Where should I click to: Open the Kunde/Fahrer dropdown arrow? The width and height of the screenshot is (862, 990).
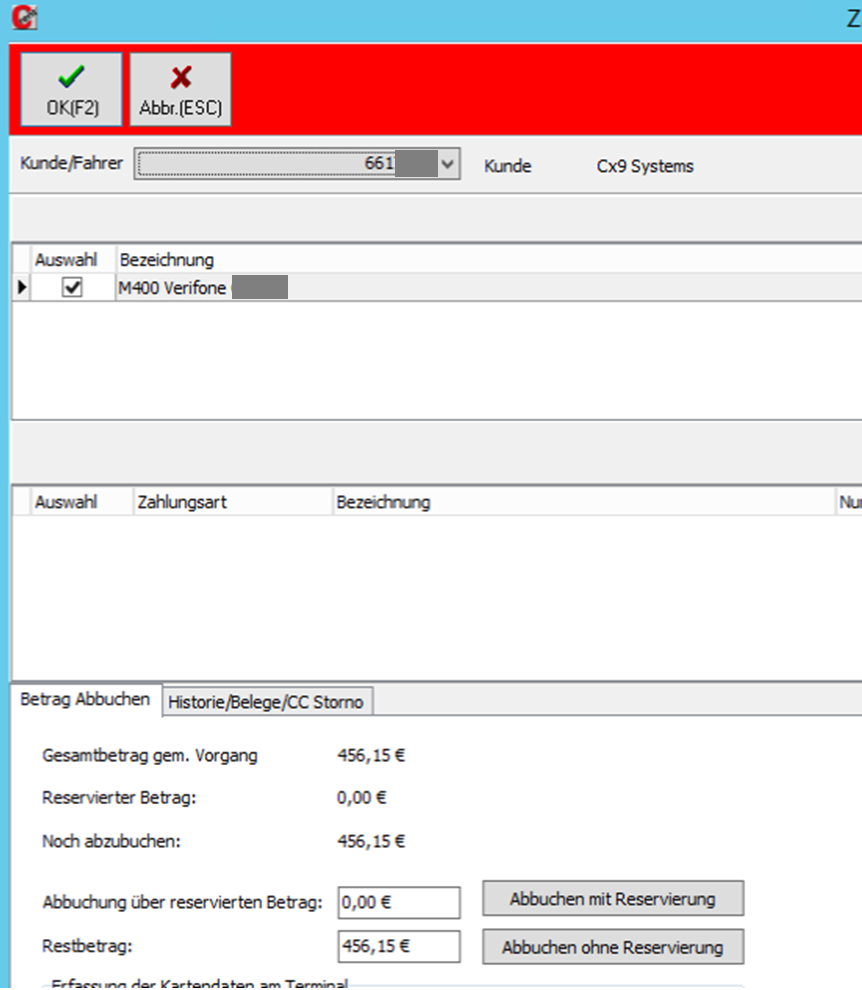tap(449, 164)
